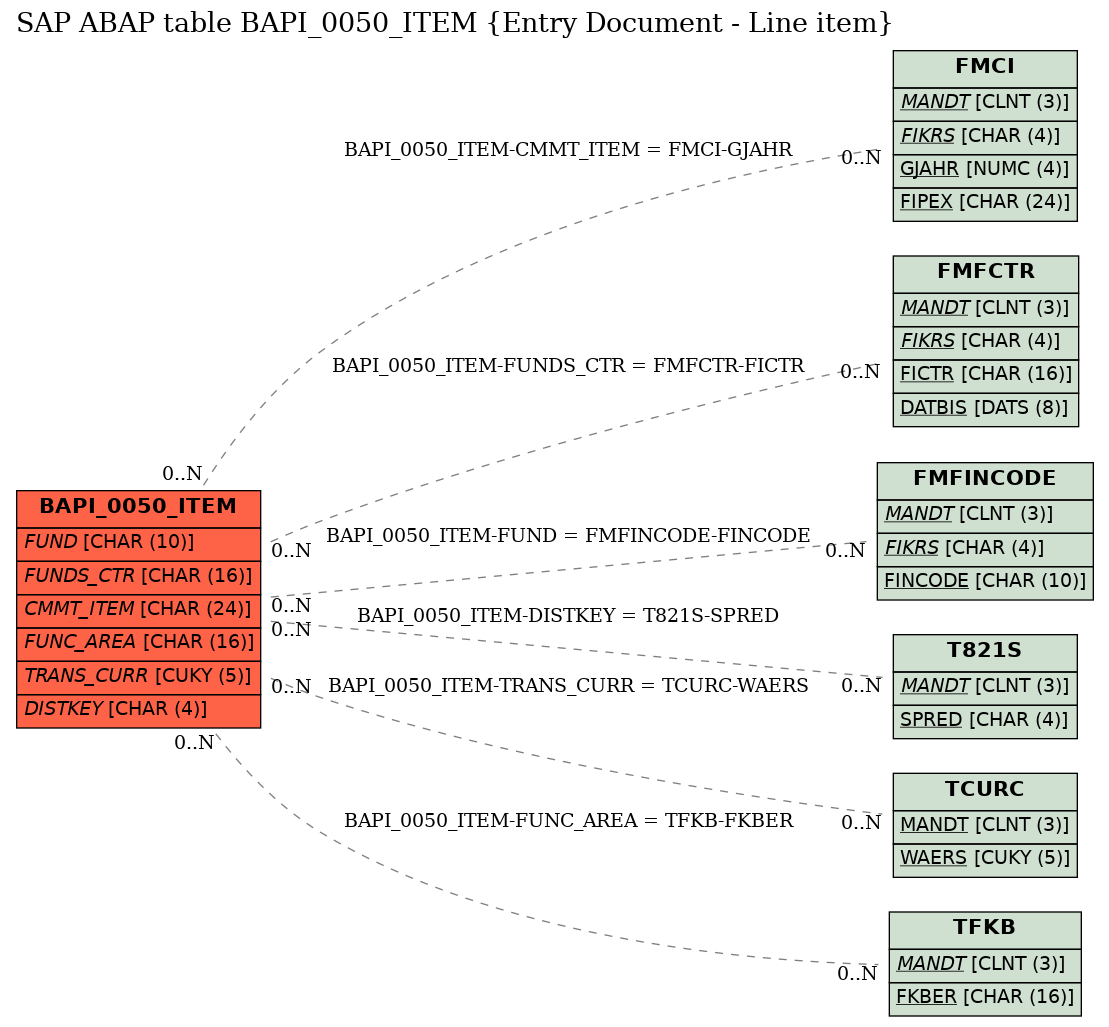Click SPRED [CHAR (4)] field in T821S

click(985, 721)
